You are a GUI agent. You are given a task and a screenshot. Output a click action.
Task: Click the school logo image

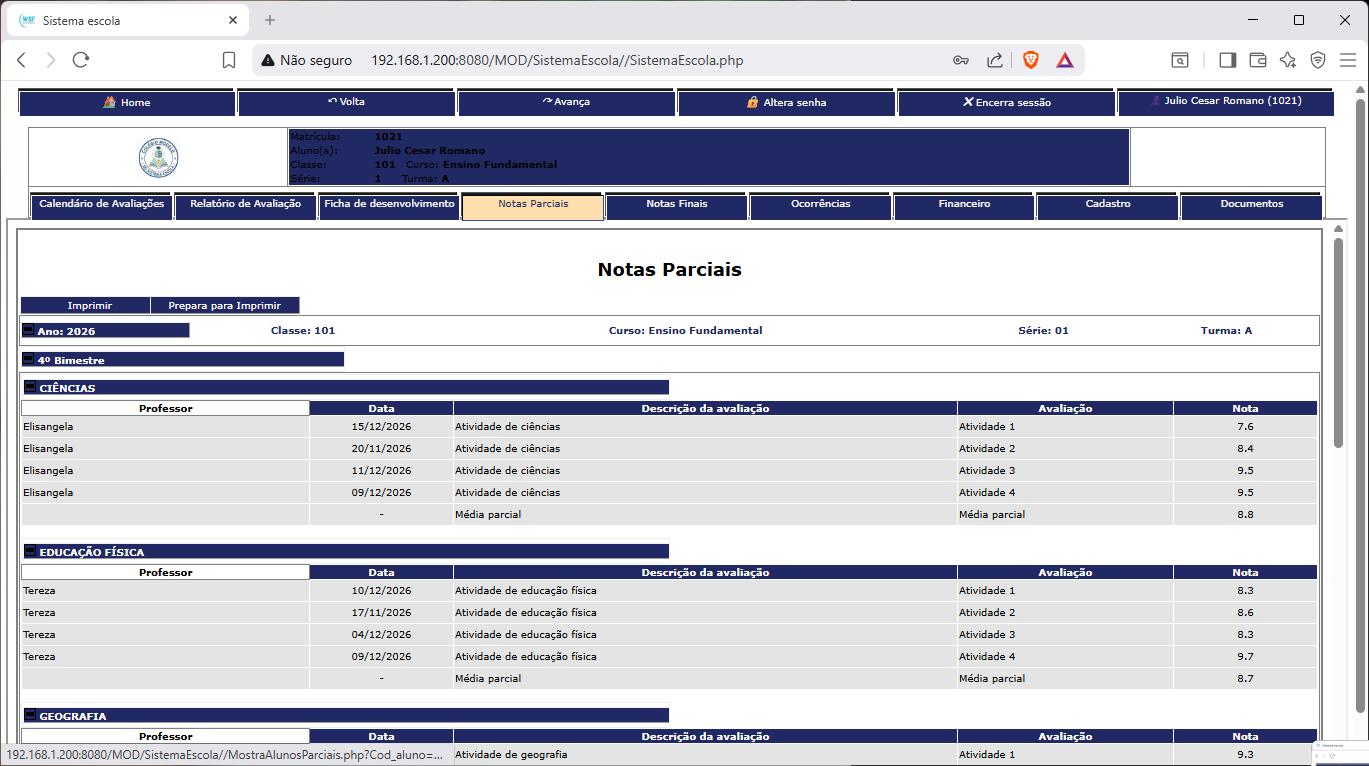[x=158, y=158]
